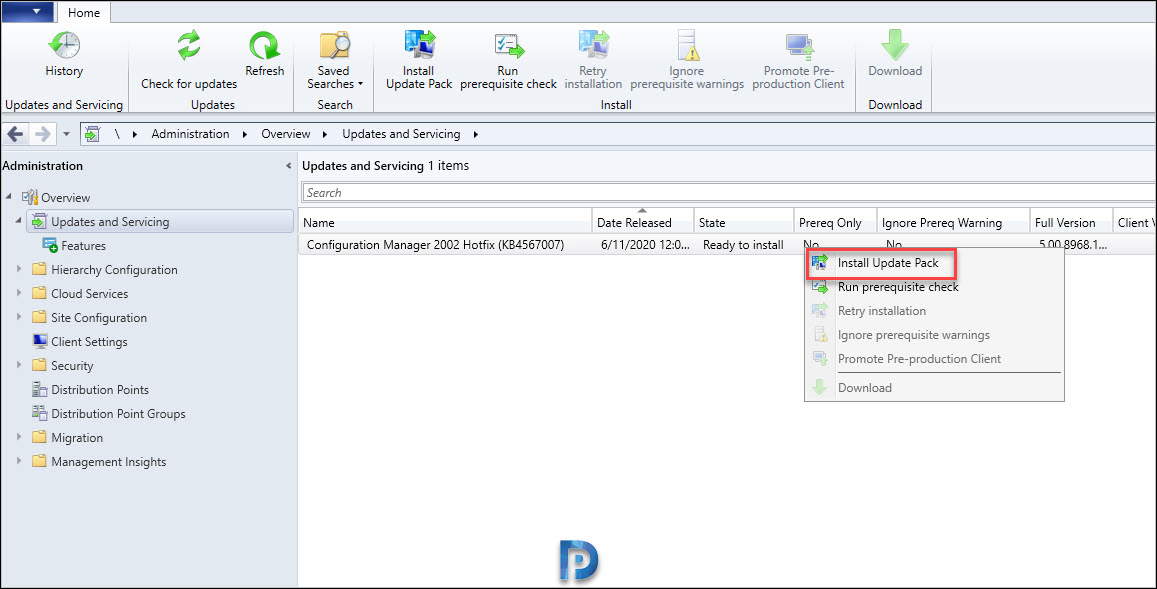Expand arrow after Overview breadcrumb
The image size is (1157, 589).
click(325, 134)
